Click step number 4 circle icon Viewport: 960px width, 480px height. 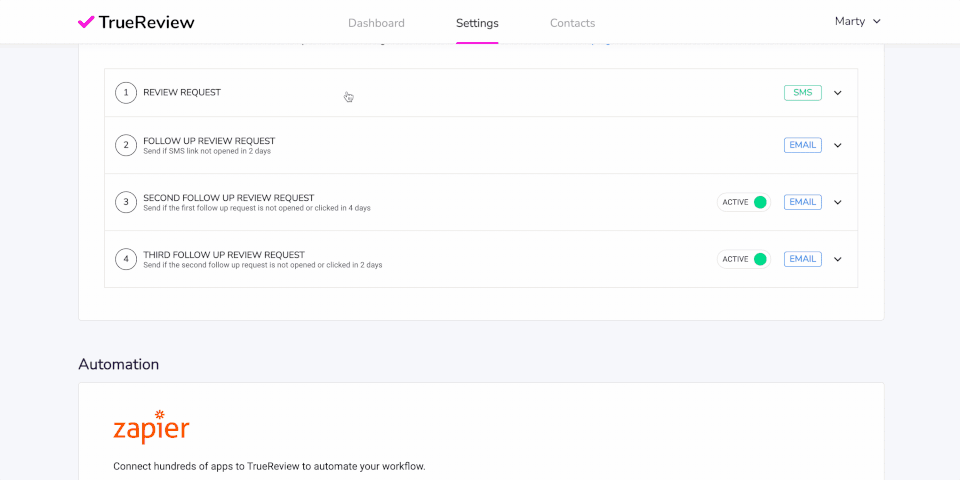click(126, 259)
